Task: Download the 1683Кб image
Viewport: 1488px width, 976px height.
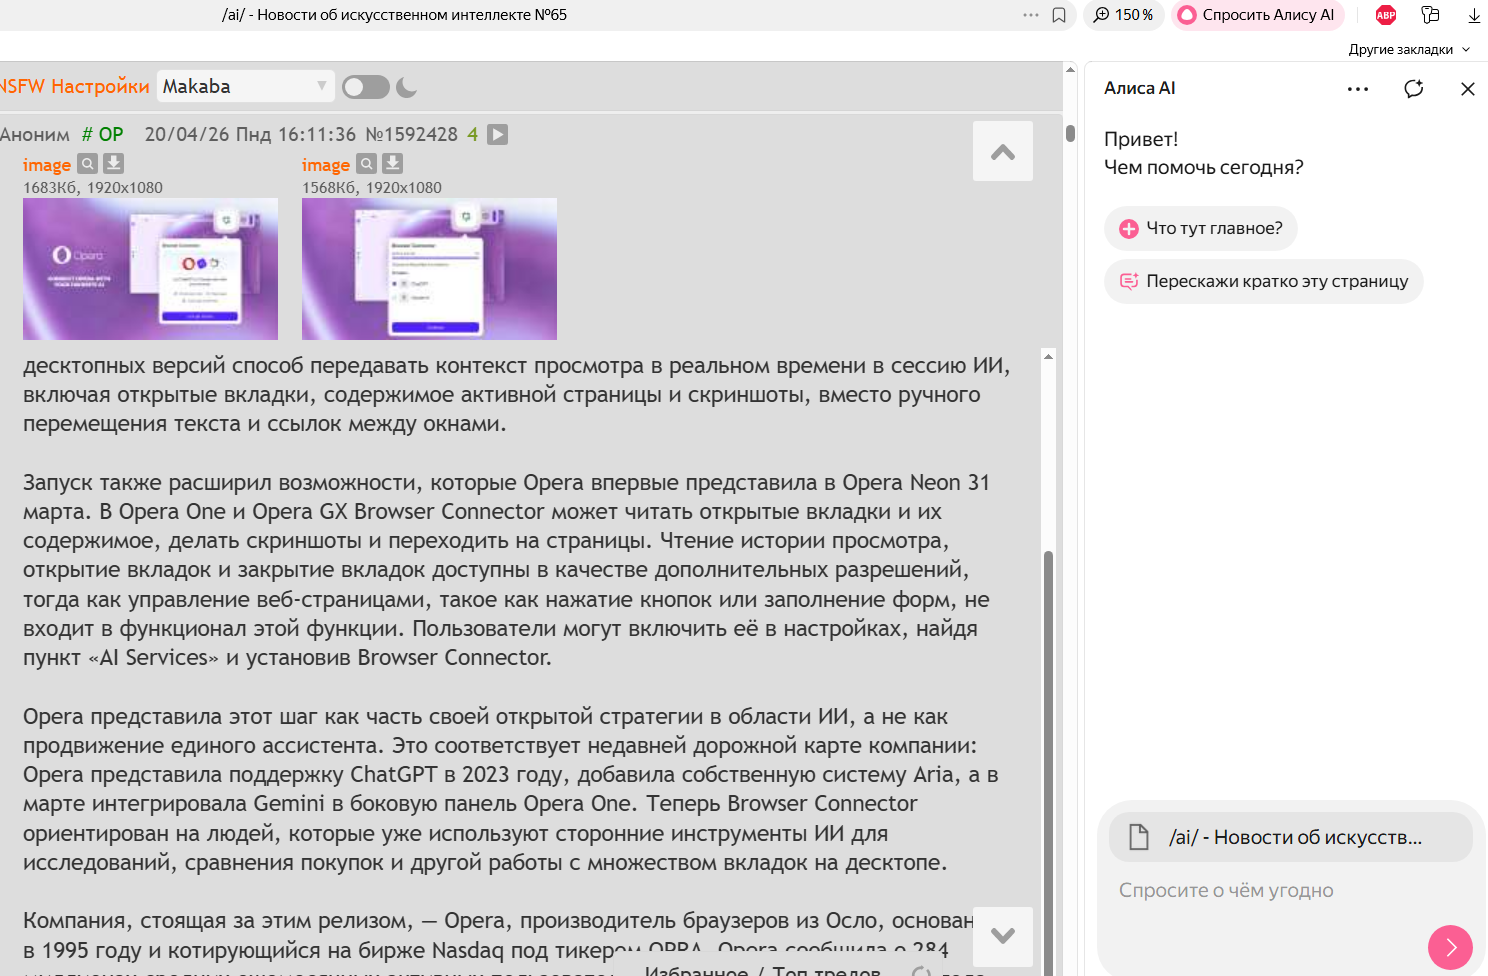Action: pyautogui.click(x=114, y=163)
